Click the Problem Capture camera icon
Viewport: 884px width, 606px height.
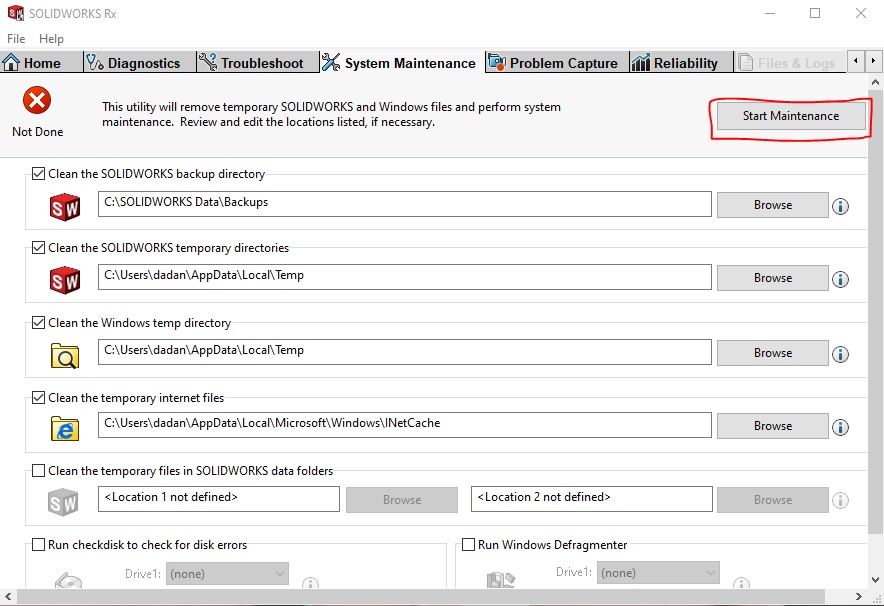(497, 62)
